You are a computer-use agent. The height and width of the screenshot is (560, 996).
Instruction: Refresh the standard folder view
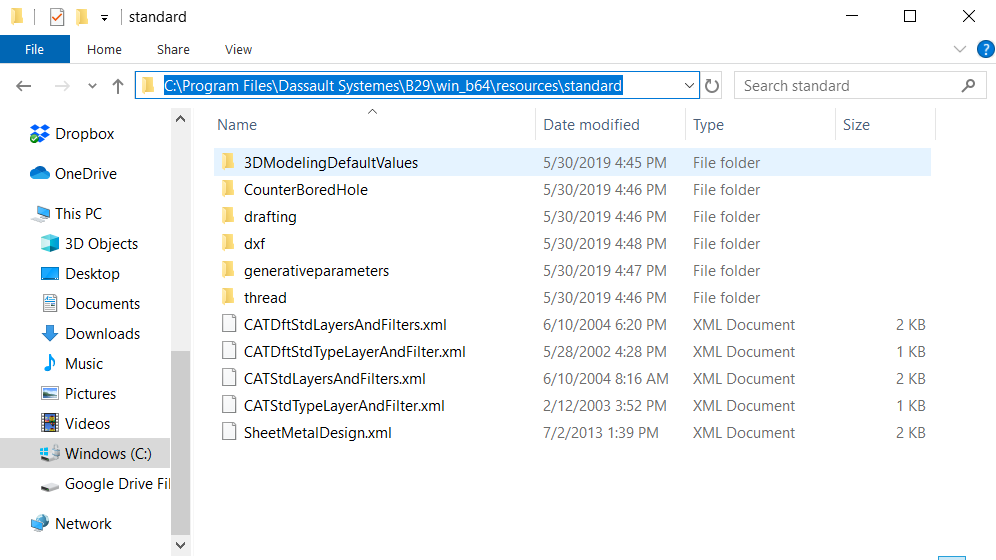click(712, 86)
